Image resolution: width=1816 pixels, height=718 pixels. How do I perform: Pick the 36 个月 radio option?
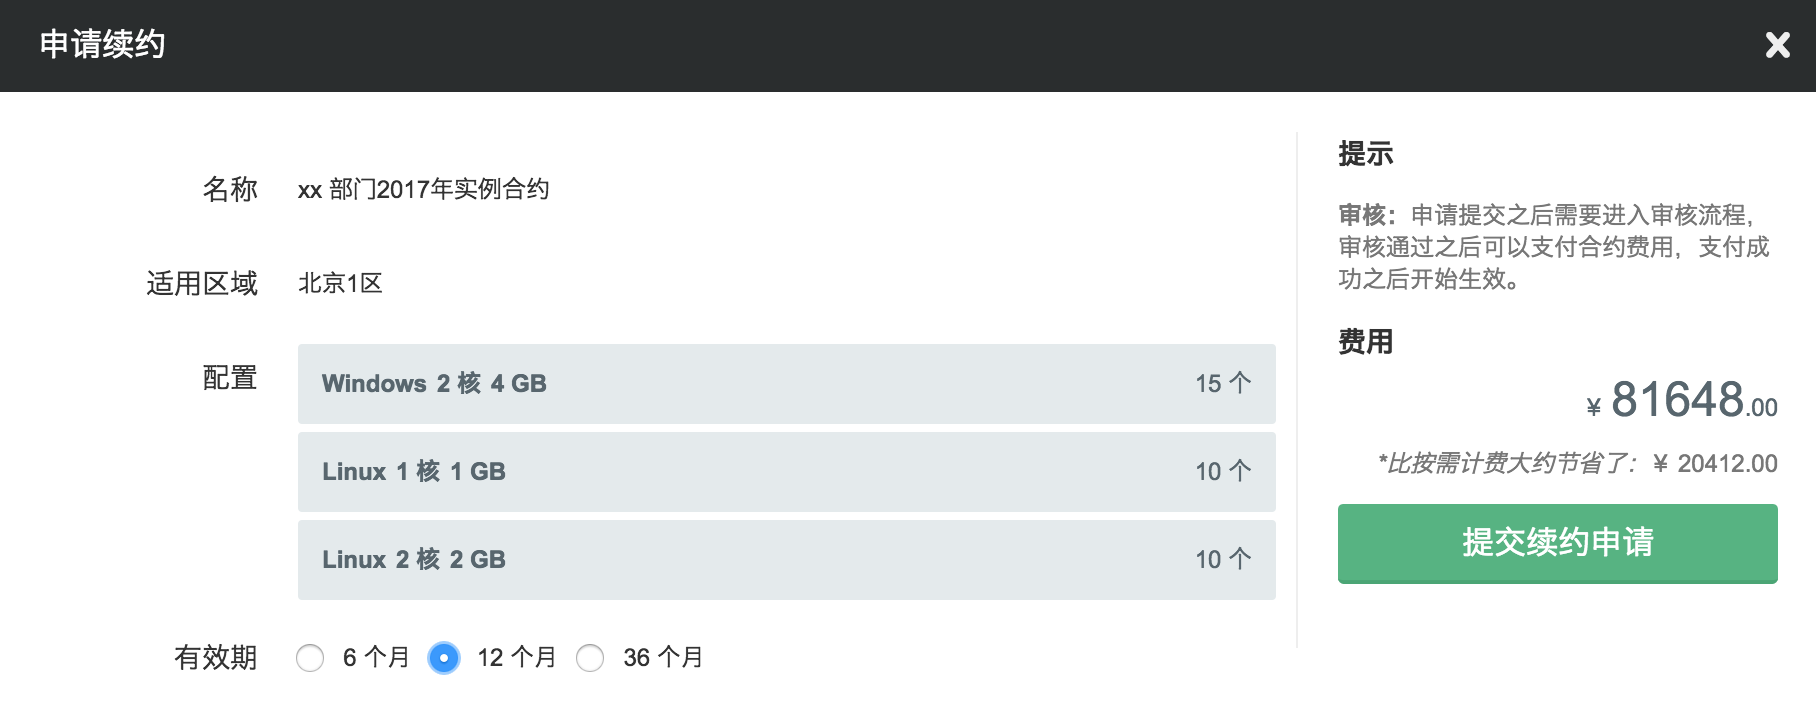(590, 658)
